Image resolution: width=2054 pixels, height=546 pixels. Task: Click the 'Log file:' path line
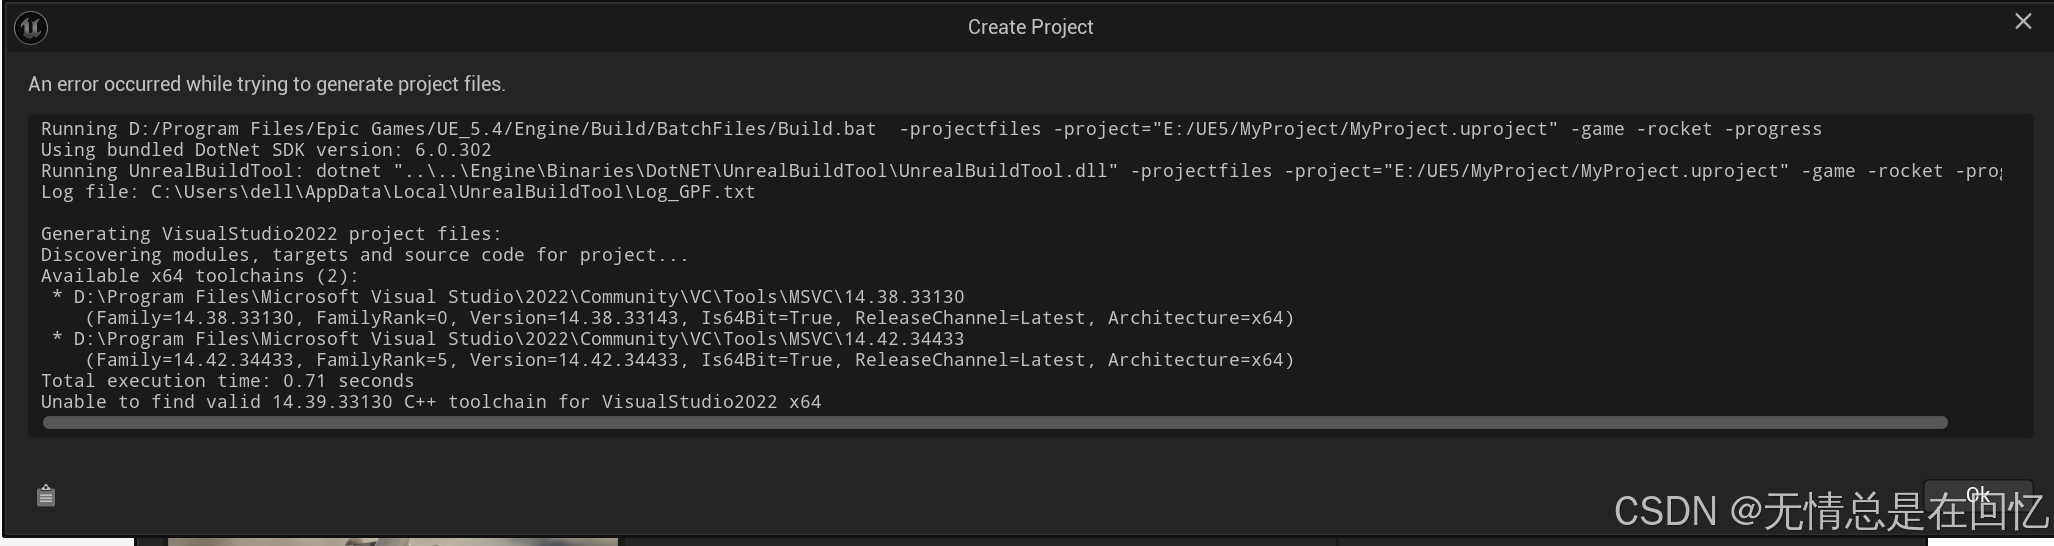[x=398, y=192]
